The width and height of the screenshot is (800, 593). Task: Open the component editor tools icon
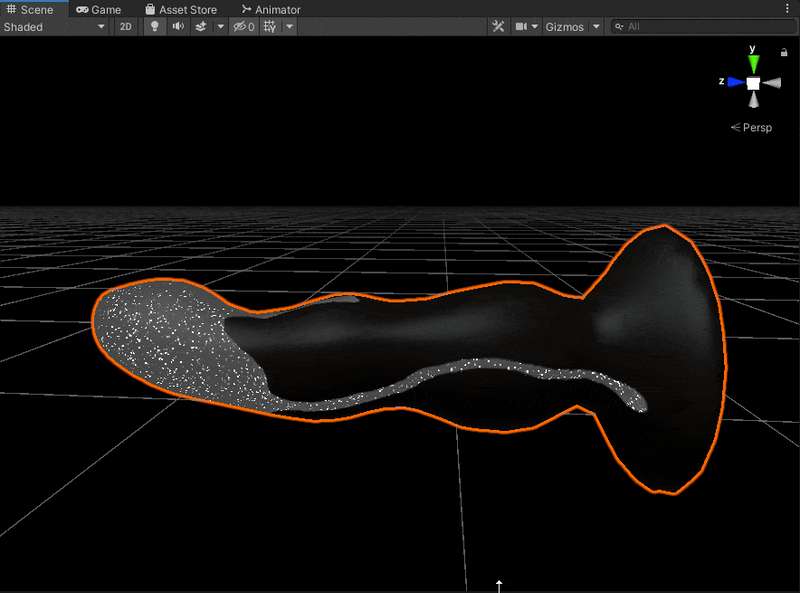pos(498,27)
